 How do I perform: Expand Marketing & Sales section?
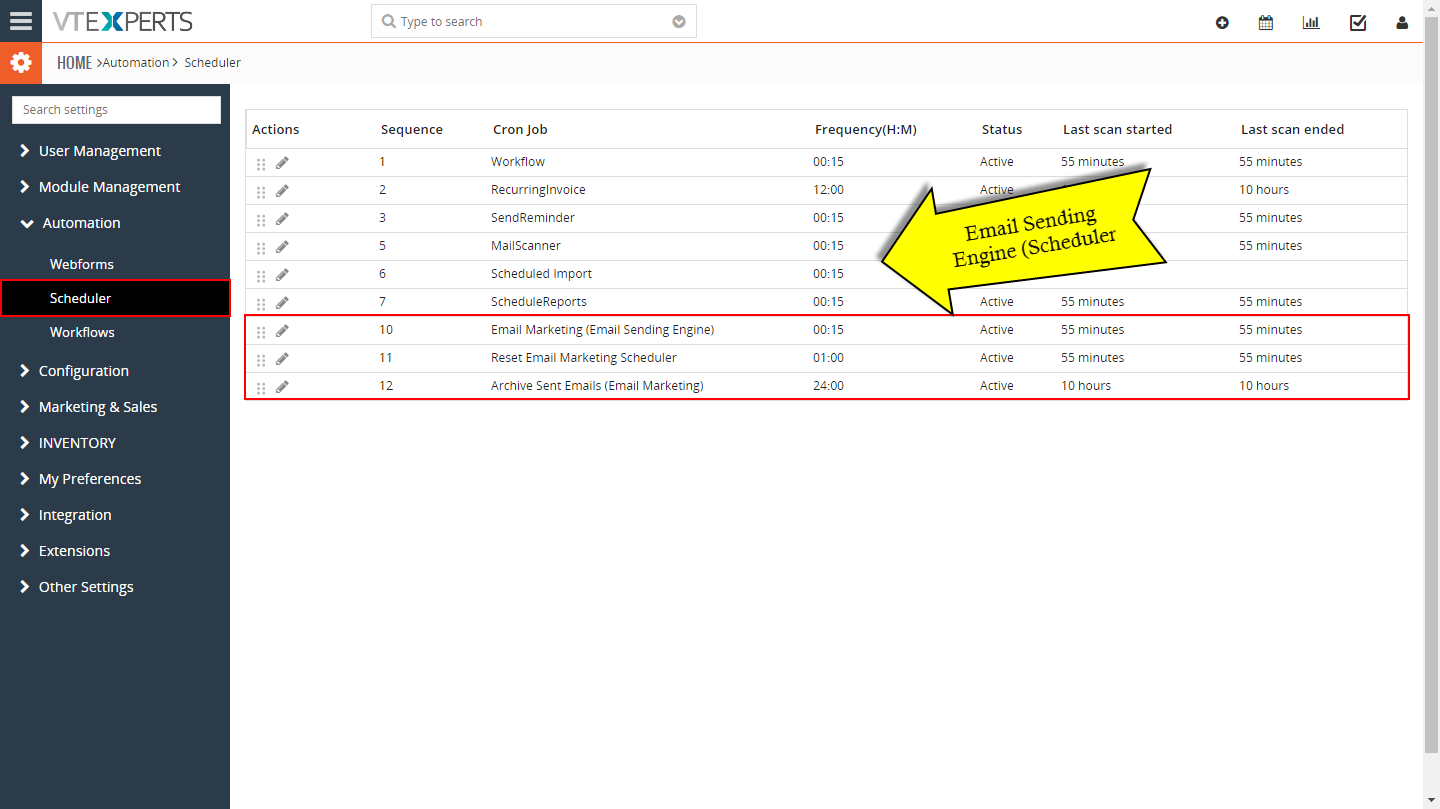88,407
